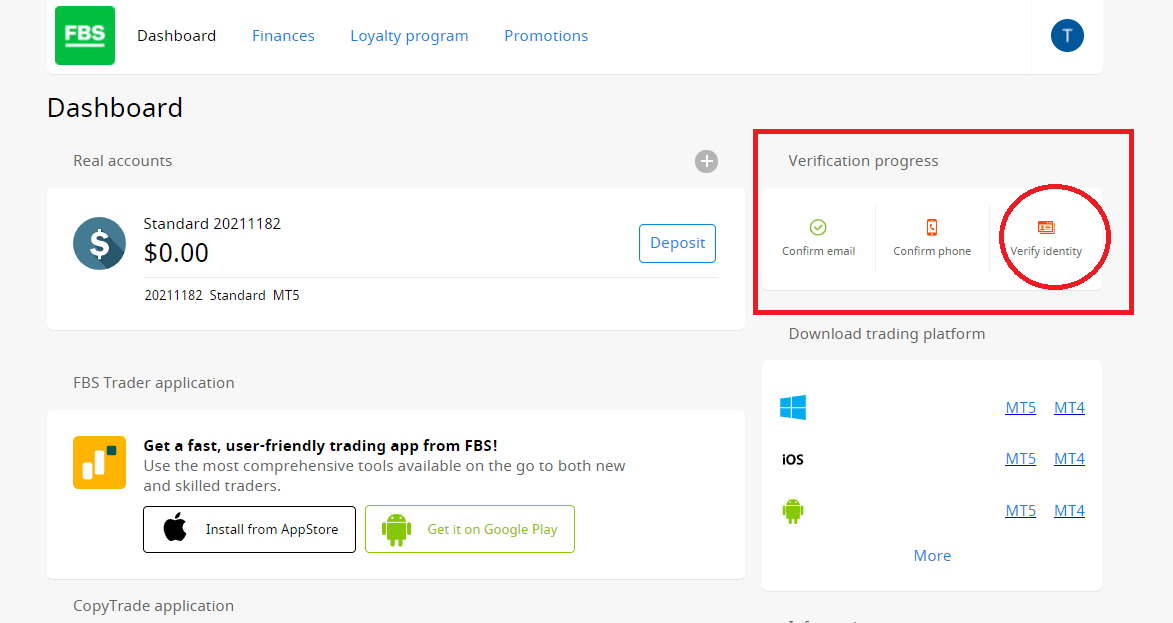Expand More trading platform downloads

[932, 556]
